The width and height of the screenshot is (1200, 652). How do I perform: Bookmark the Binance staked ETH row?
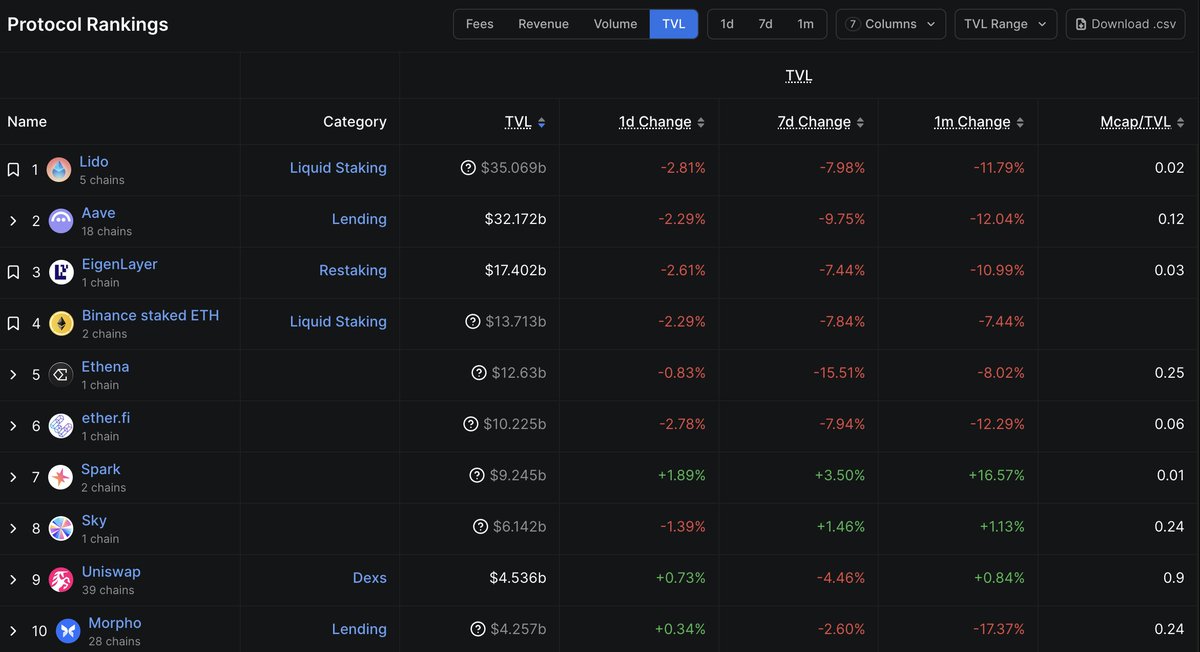click(x=13, y=323)
